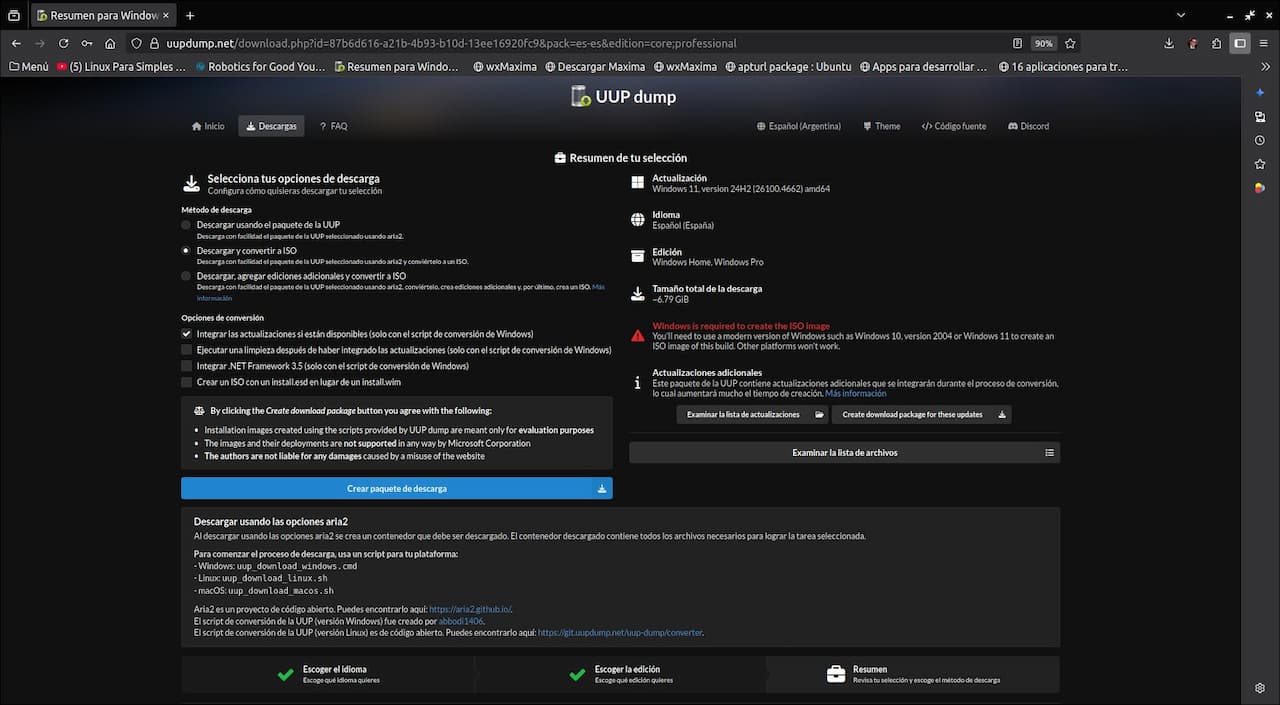Viewport: 1280px width, 705px height.
Task: Select 'Descargar usando el paquete de la UUP'
Action: (186, 226)
